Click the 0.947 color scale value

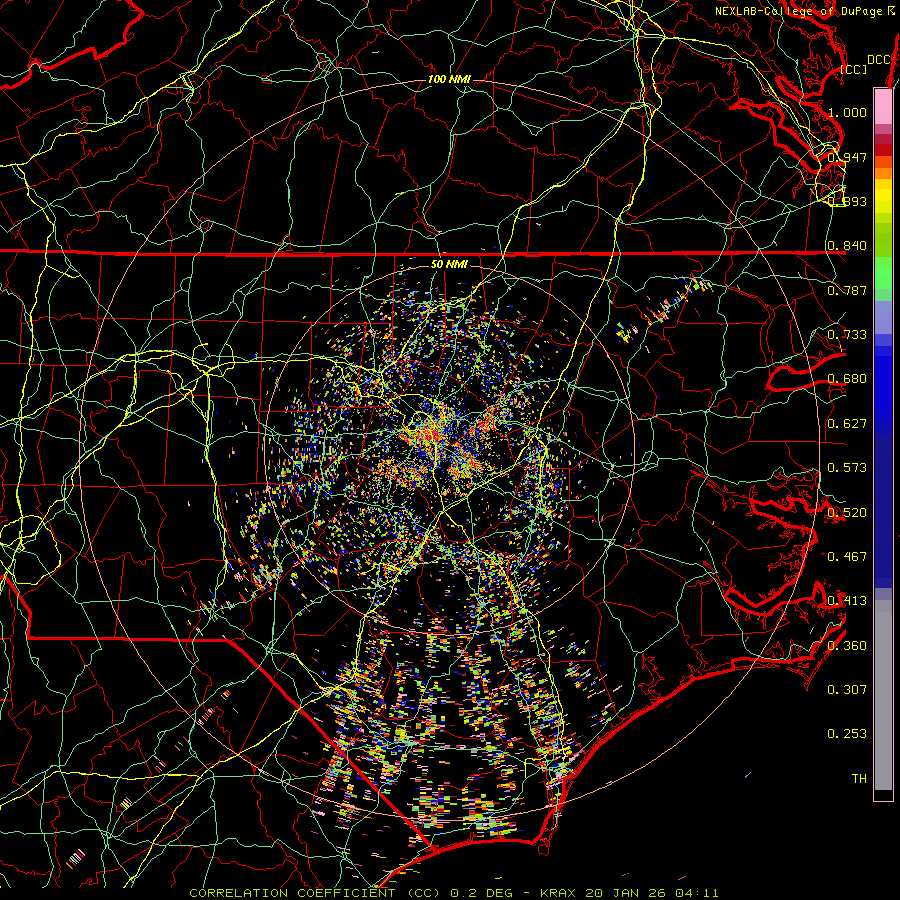point(847,157)
